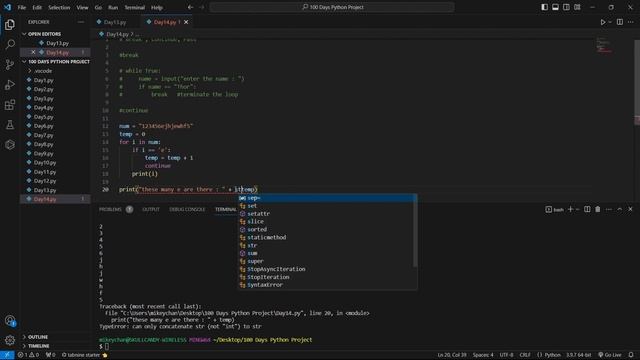Open the run button dropdown arrow
Image resolution: width=640 pixels, height=360 pixels.
tap(610, 22)
